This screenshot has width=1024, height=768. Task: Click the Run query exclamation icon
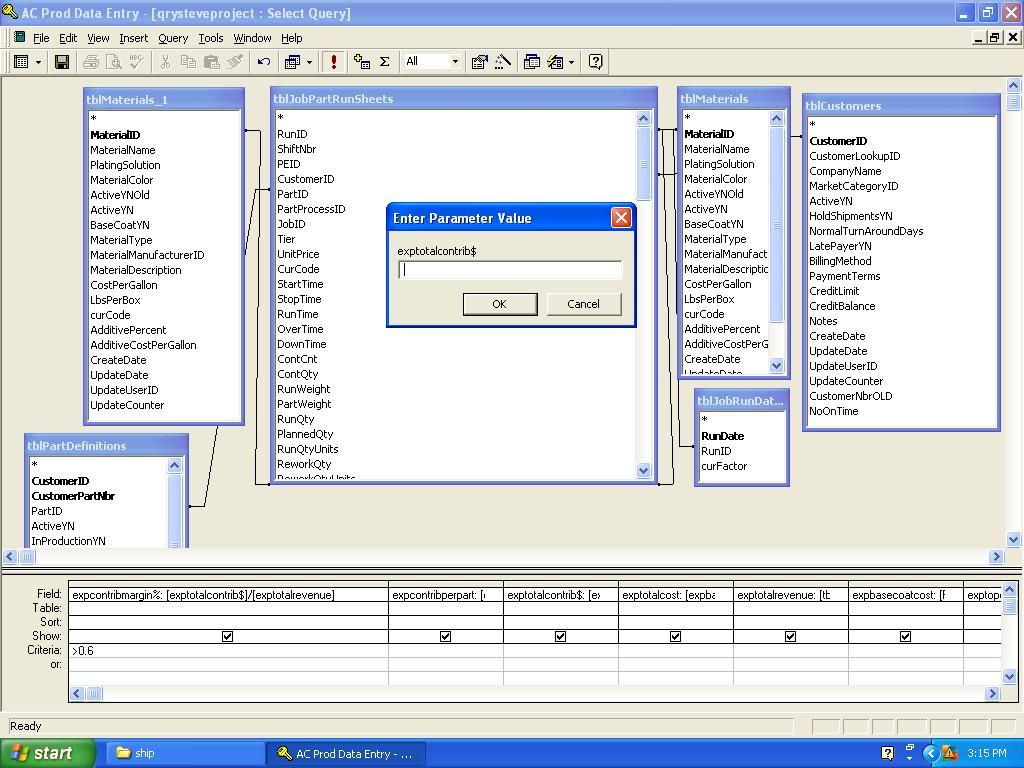pos(334,62)
